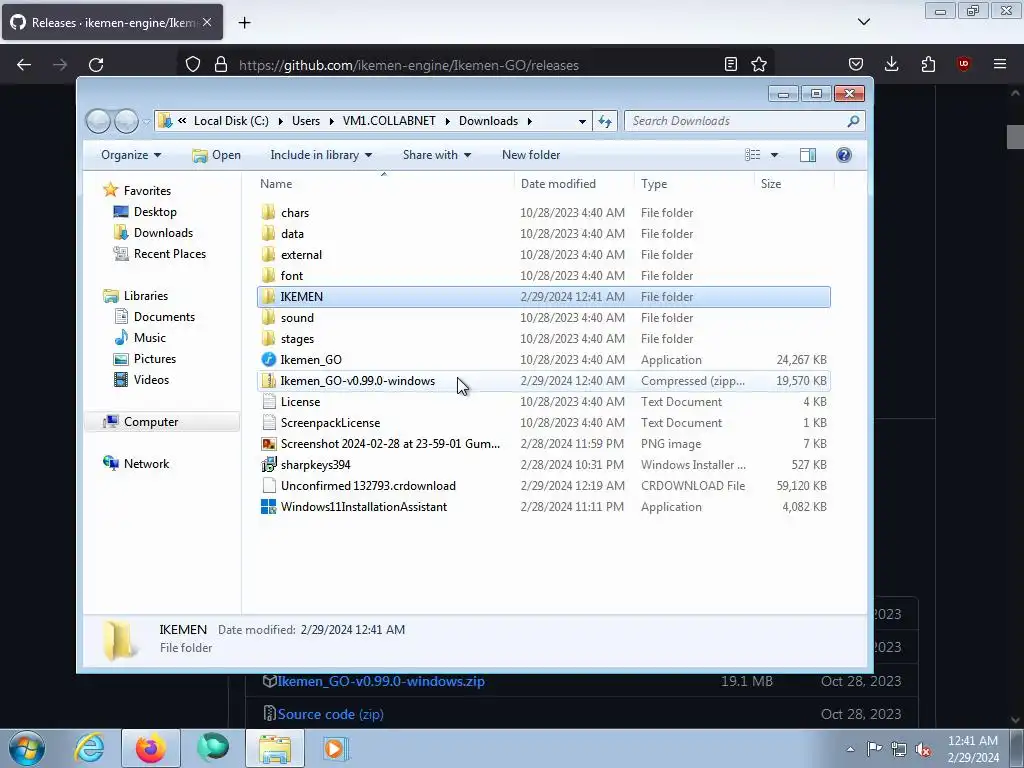1024x768 pixels.
Task: Select Unconfirmed 132793.crdownload file
Action: (x=544, y=486)
